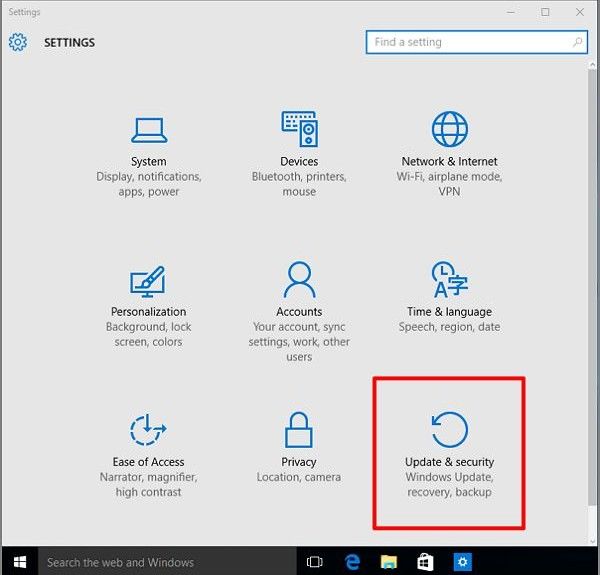
Task: Open the Devices keyboard and speaker icon
Action: point(300,129)
